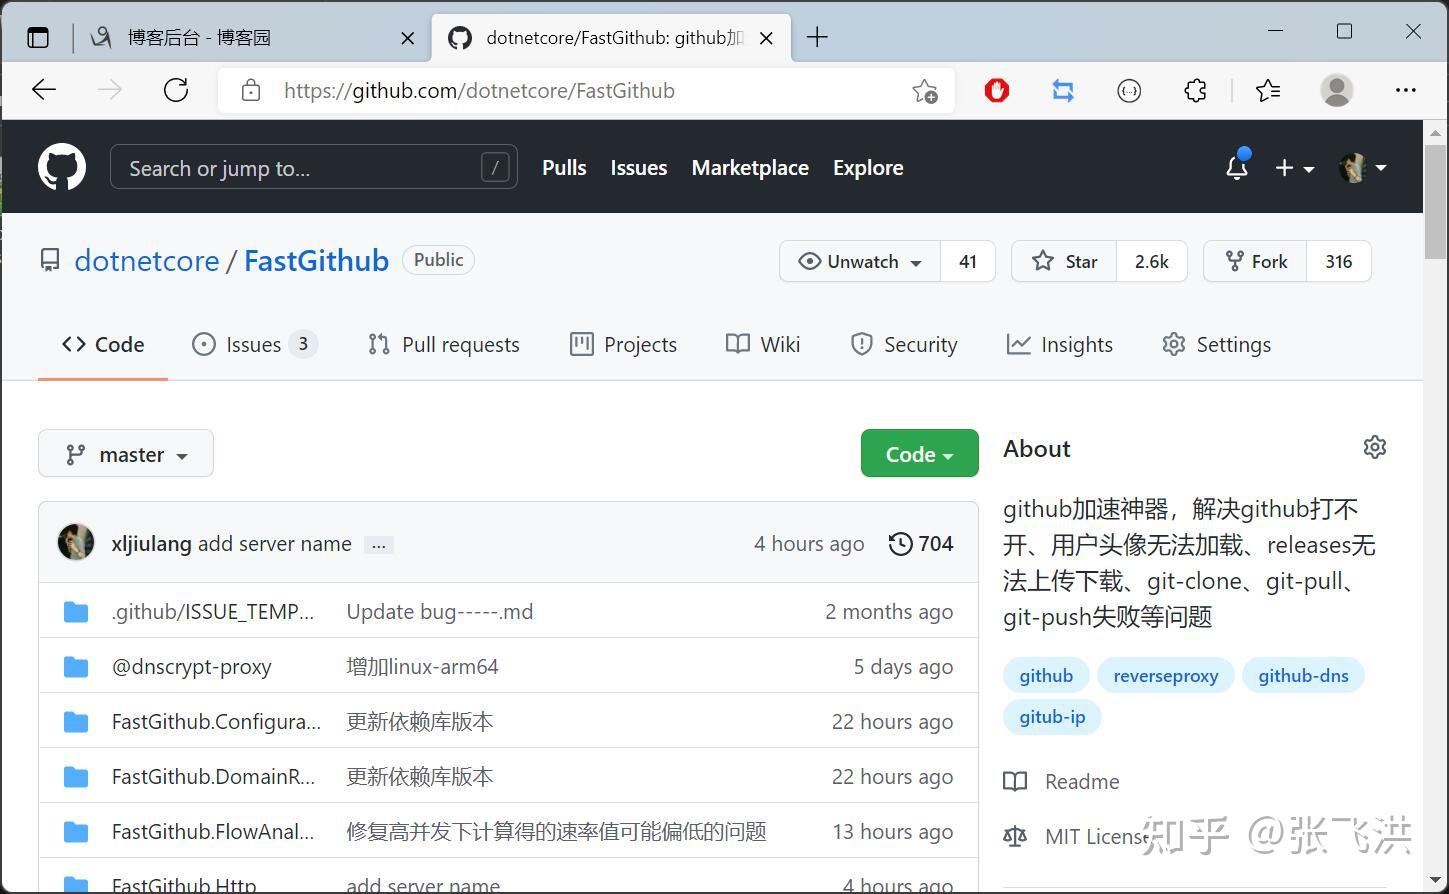Open the master branch selector
Screen dimensions: 1449x894
[125, 453]
